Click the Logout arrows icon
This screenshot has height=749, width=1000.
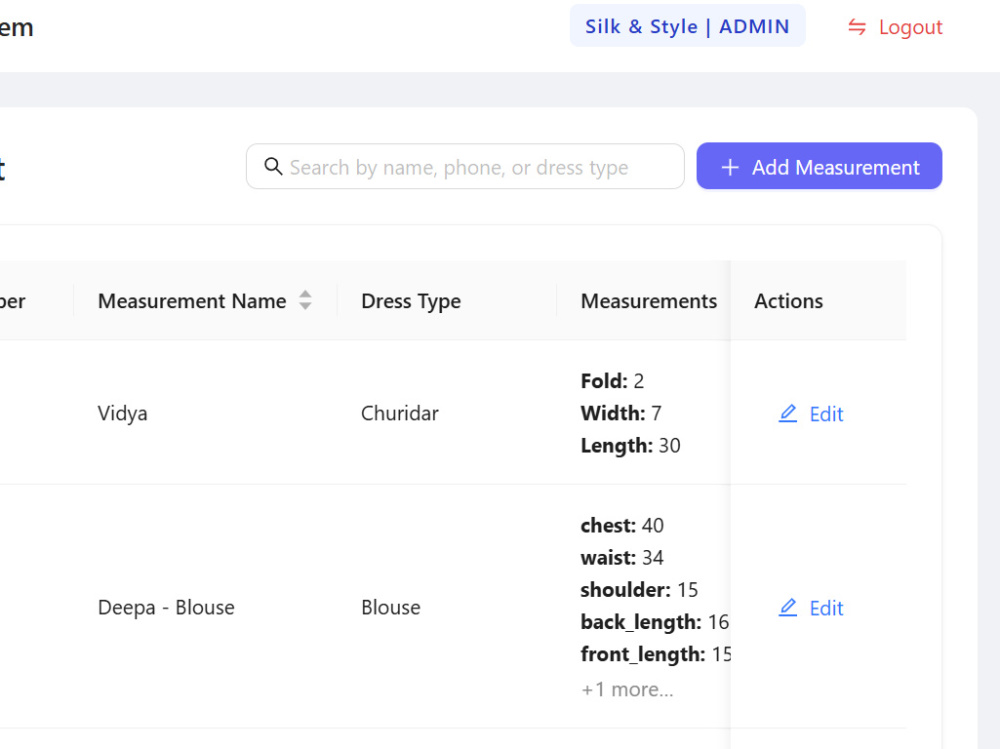[857, 27]
